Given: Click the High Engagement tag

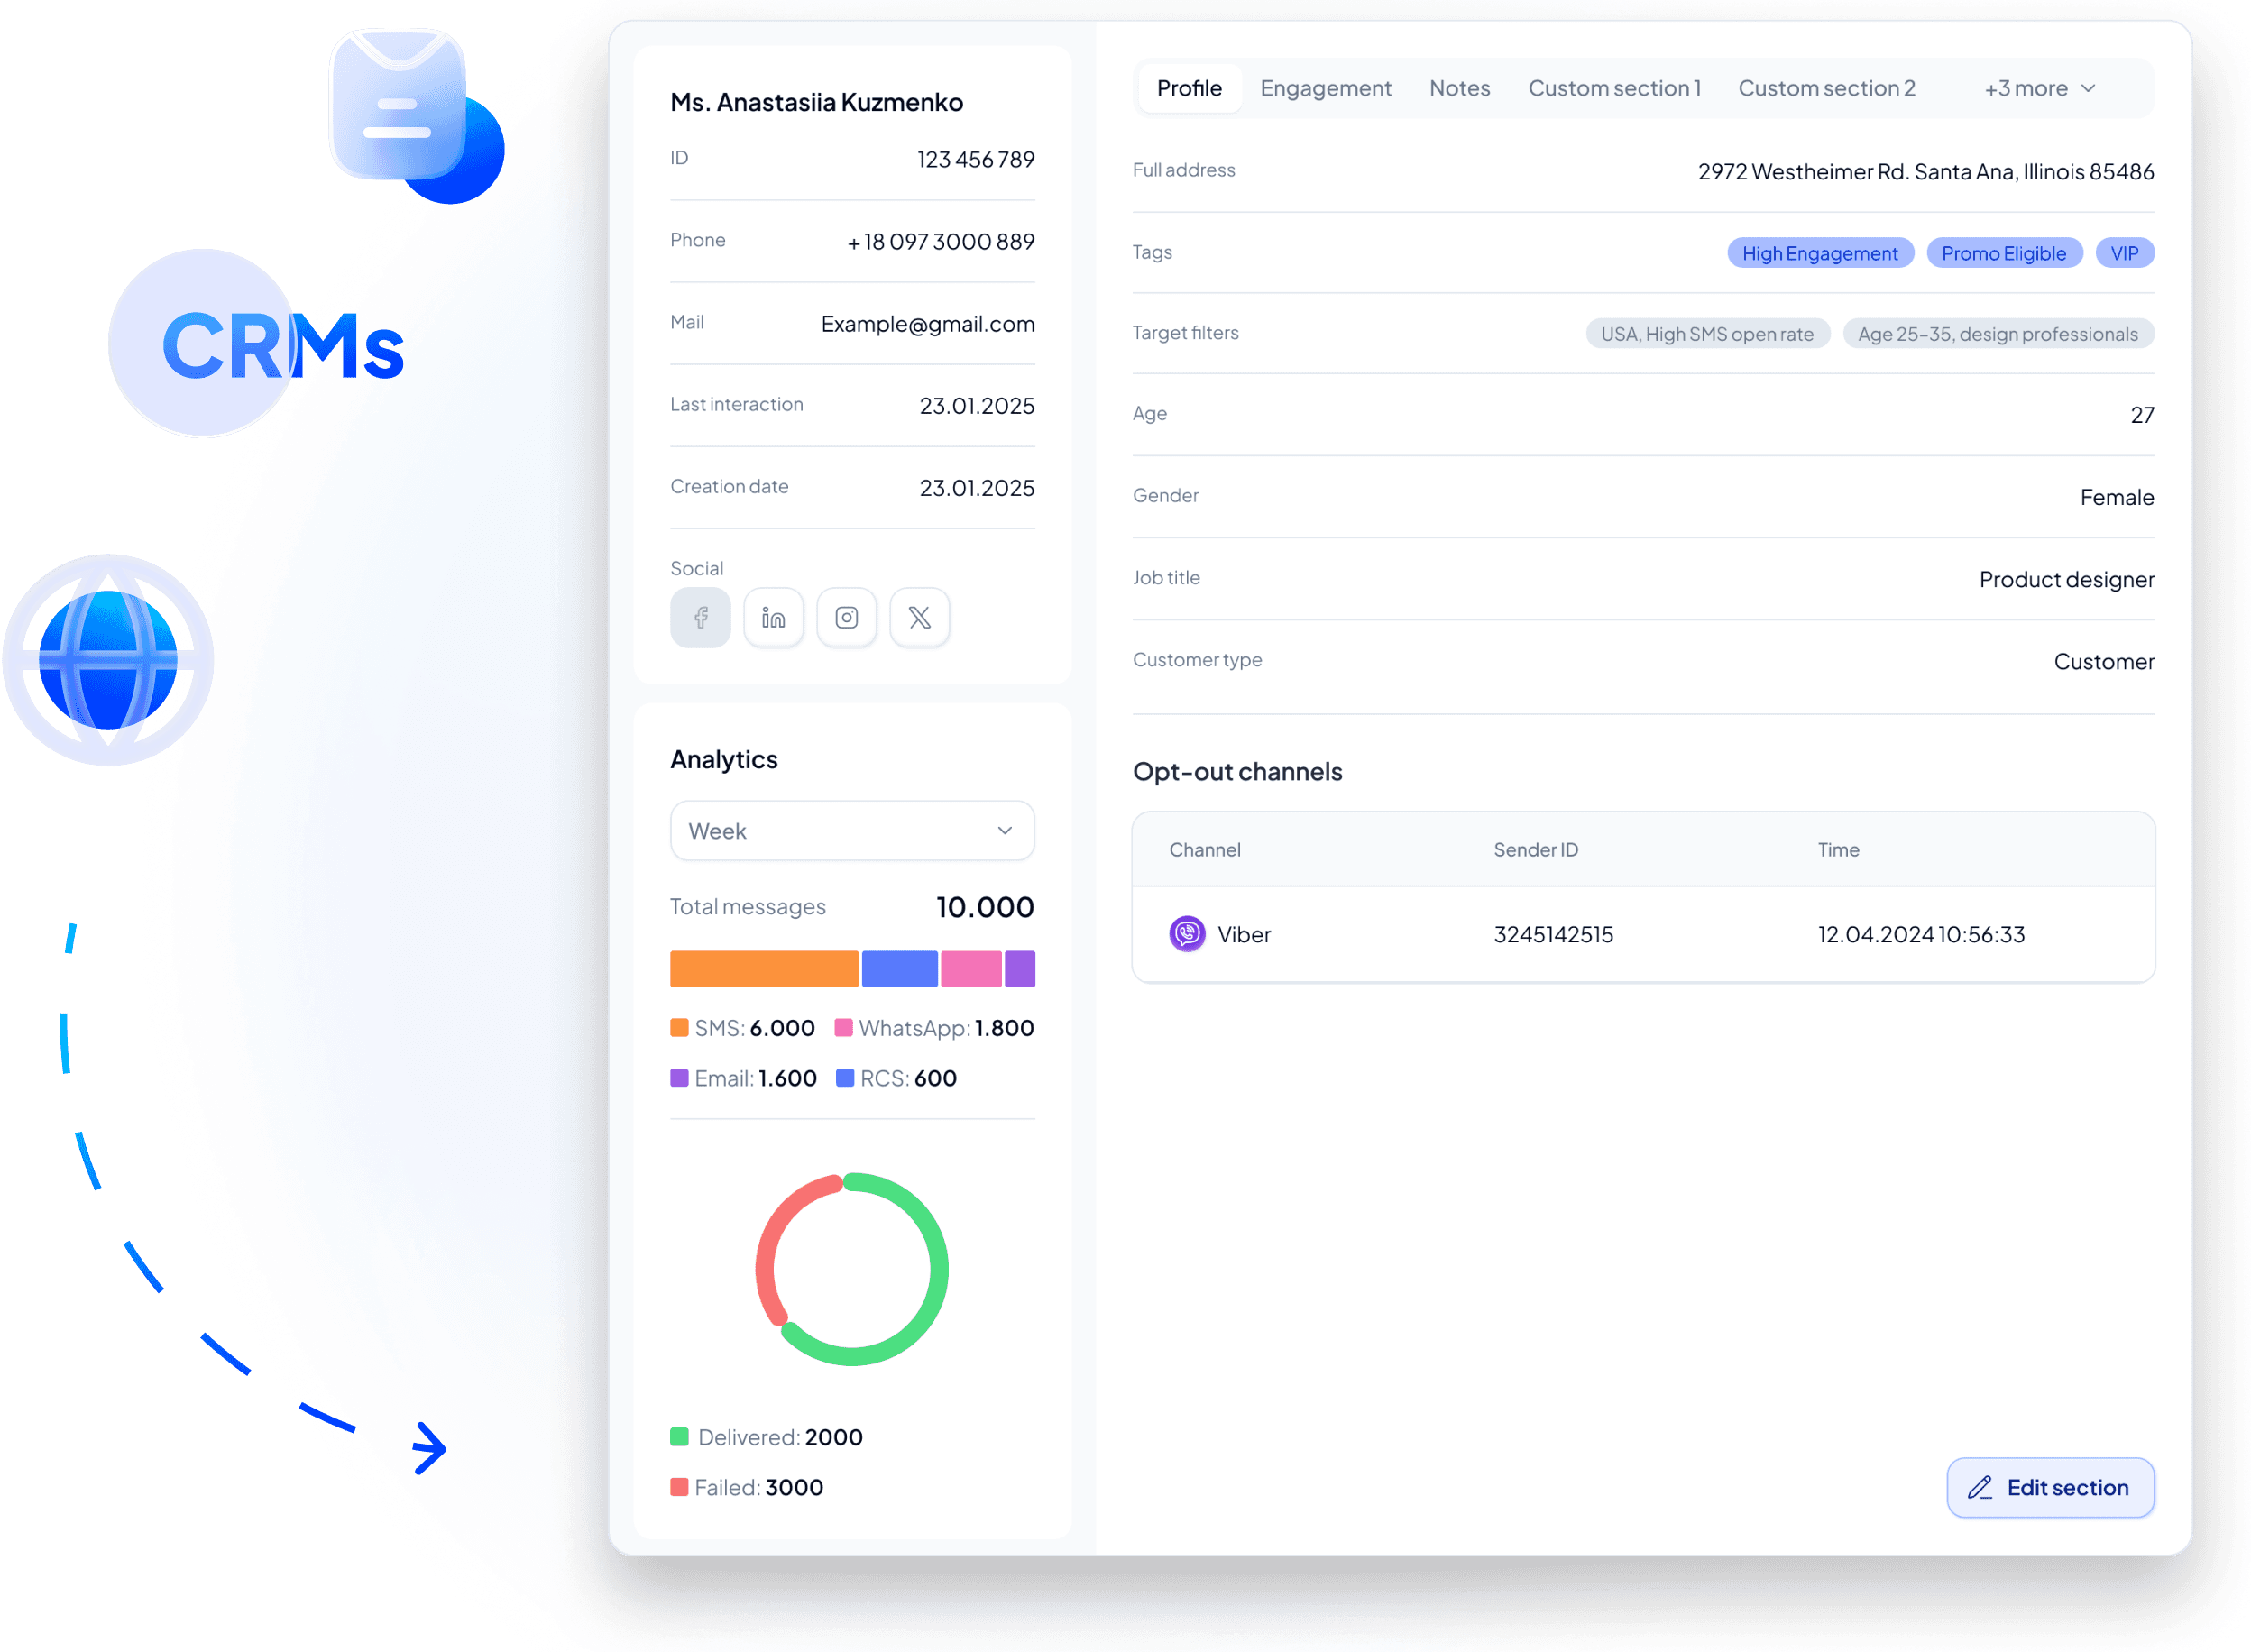Looking at the screenshot, I should click(x=1819, y=253).
